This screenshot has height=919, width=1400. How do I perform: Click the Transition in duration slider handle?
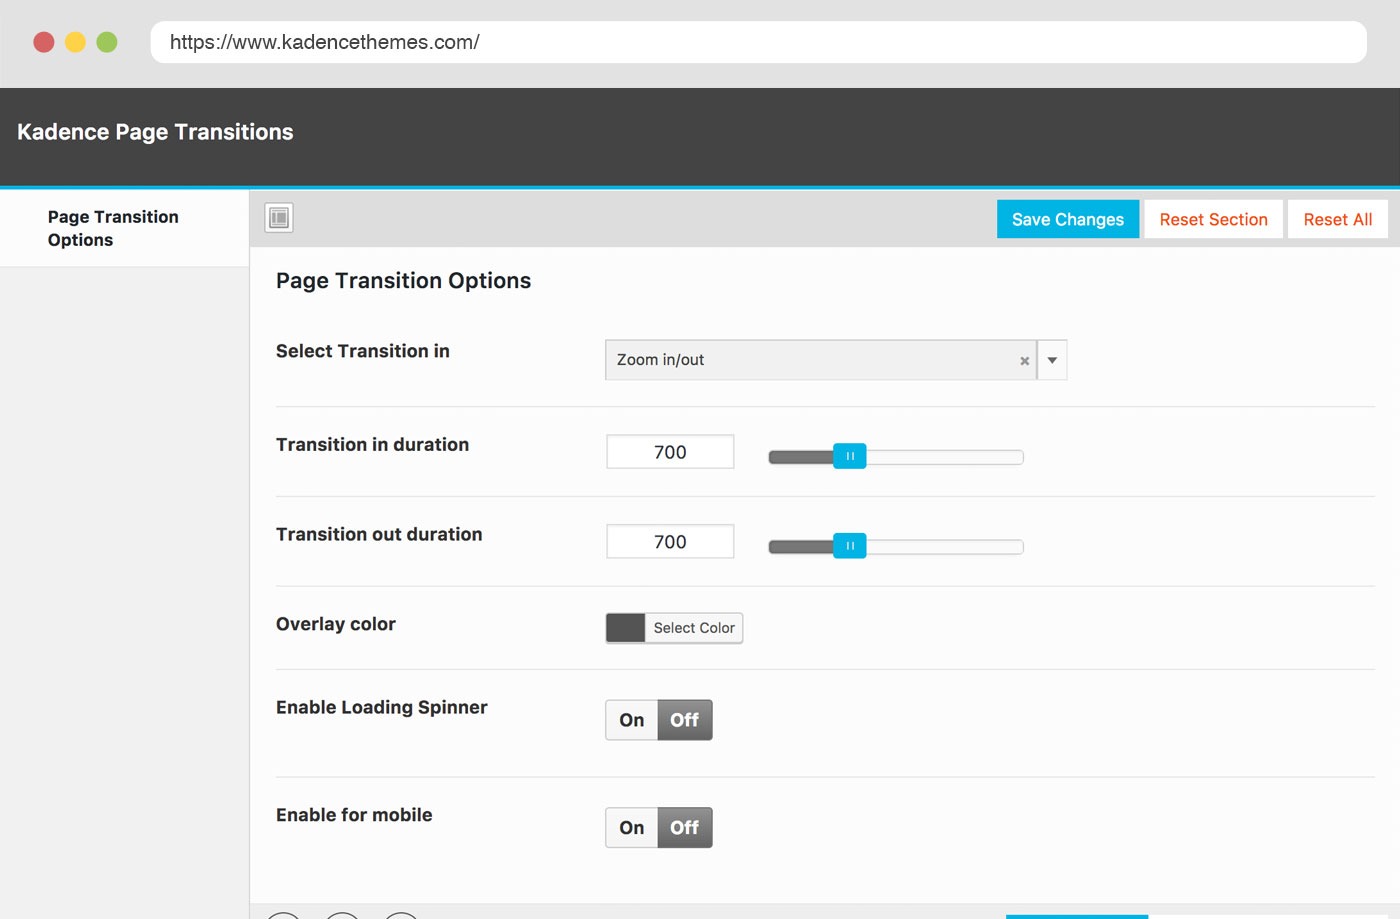coord(849,456)
